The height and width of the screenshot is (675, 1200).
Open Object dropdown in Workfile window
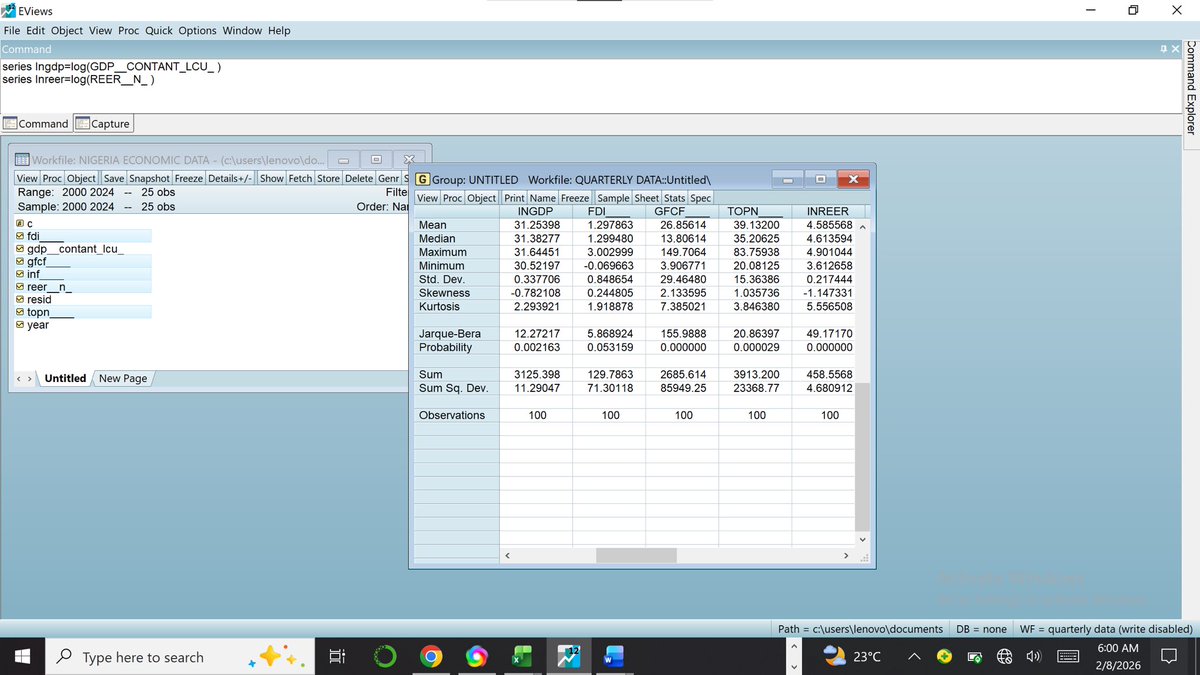[x=82, y=178]
